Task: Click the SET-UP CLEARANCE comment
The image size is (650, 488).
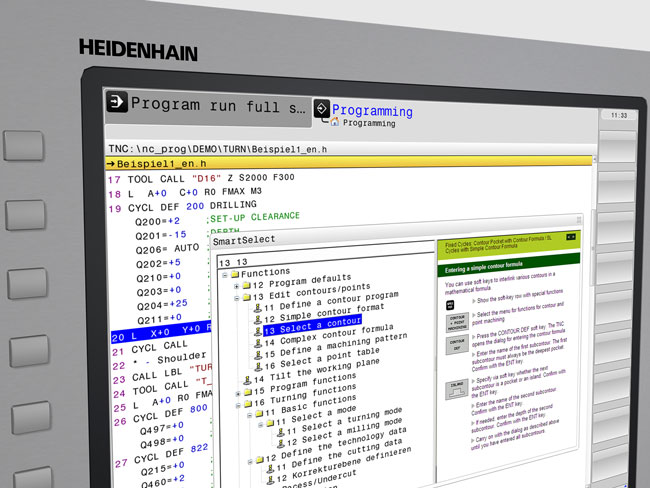Action: [255, 217]
